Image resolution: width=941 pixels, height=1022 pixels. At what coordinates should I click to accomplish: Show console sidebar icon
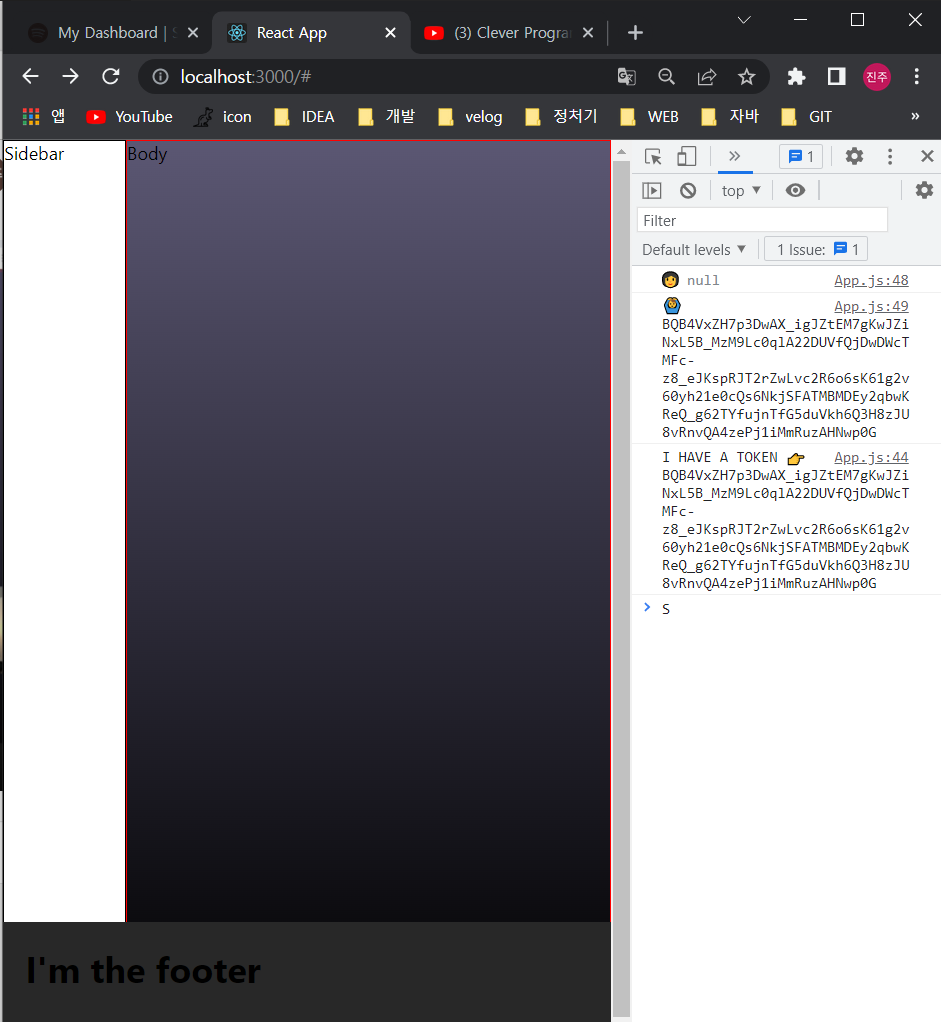652,190
